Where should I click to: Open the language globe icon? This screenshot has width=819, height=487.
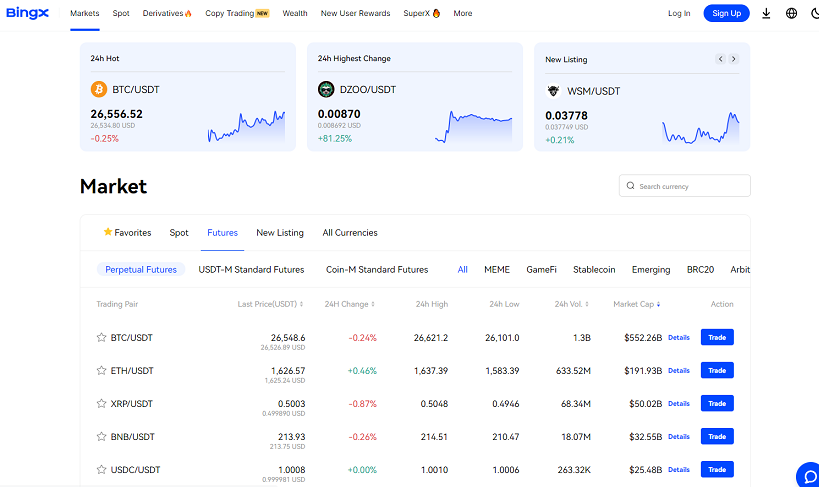[791, 14]
